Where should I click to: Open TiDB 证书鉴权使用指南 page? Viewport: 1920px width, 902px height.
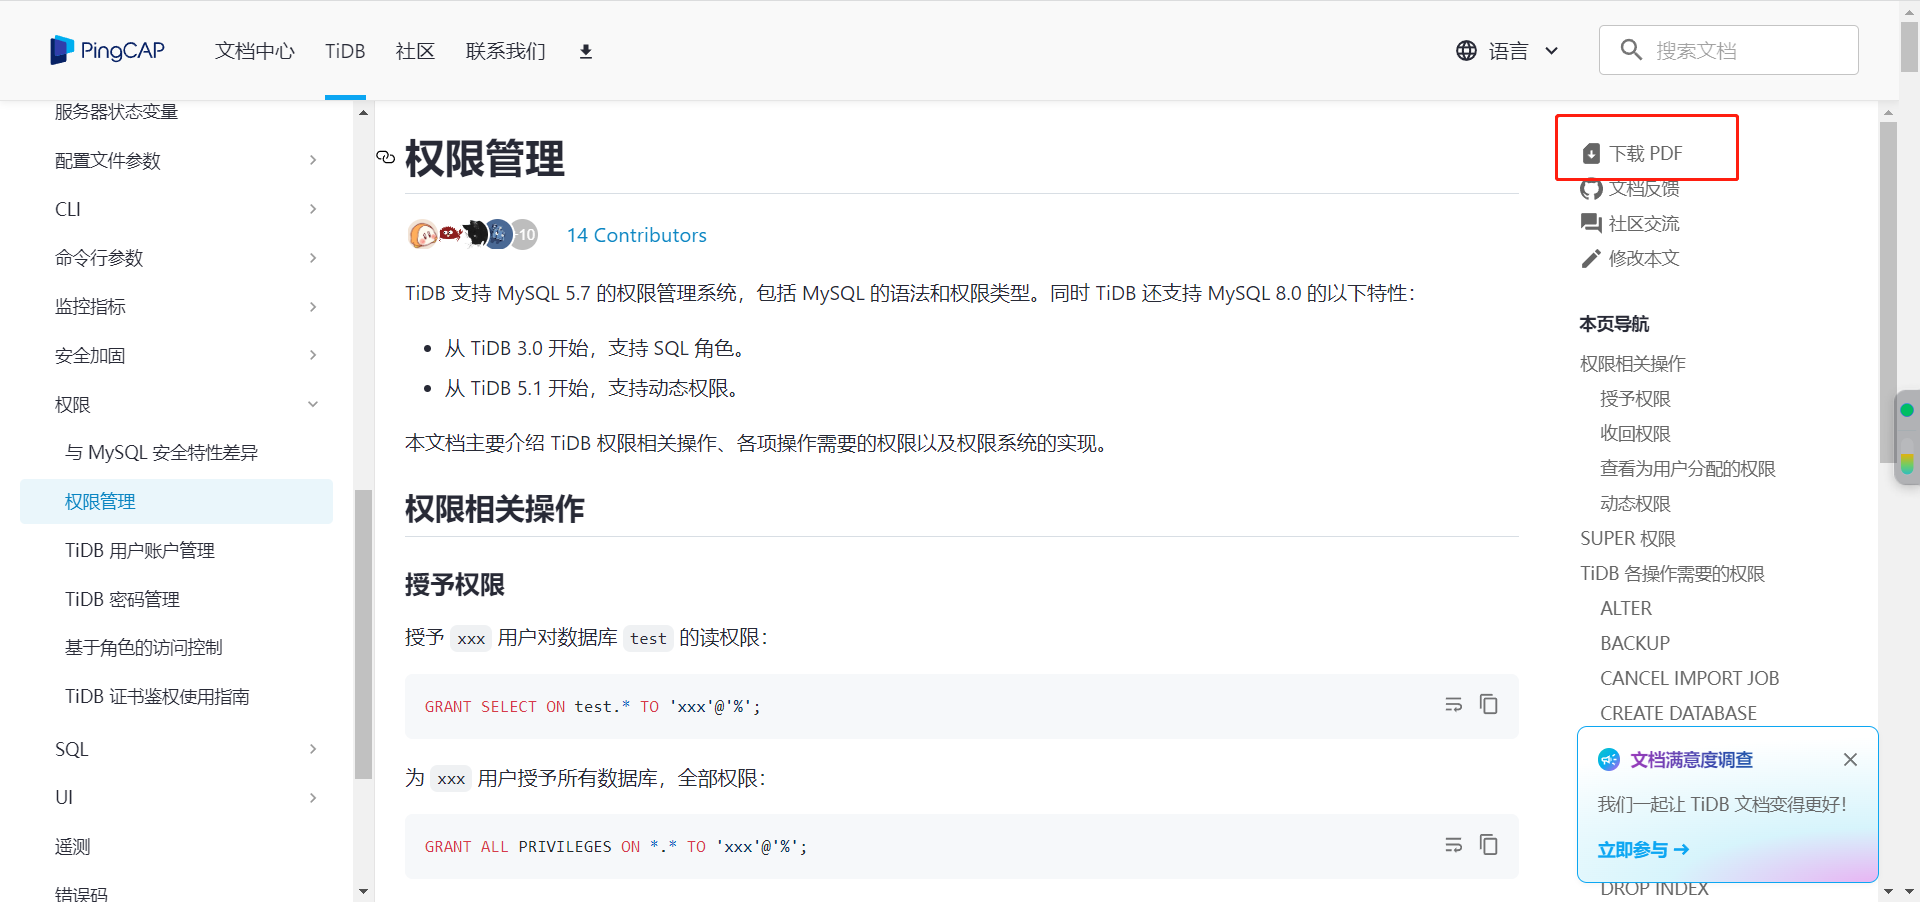157,697
